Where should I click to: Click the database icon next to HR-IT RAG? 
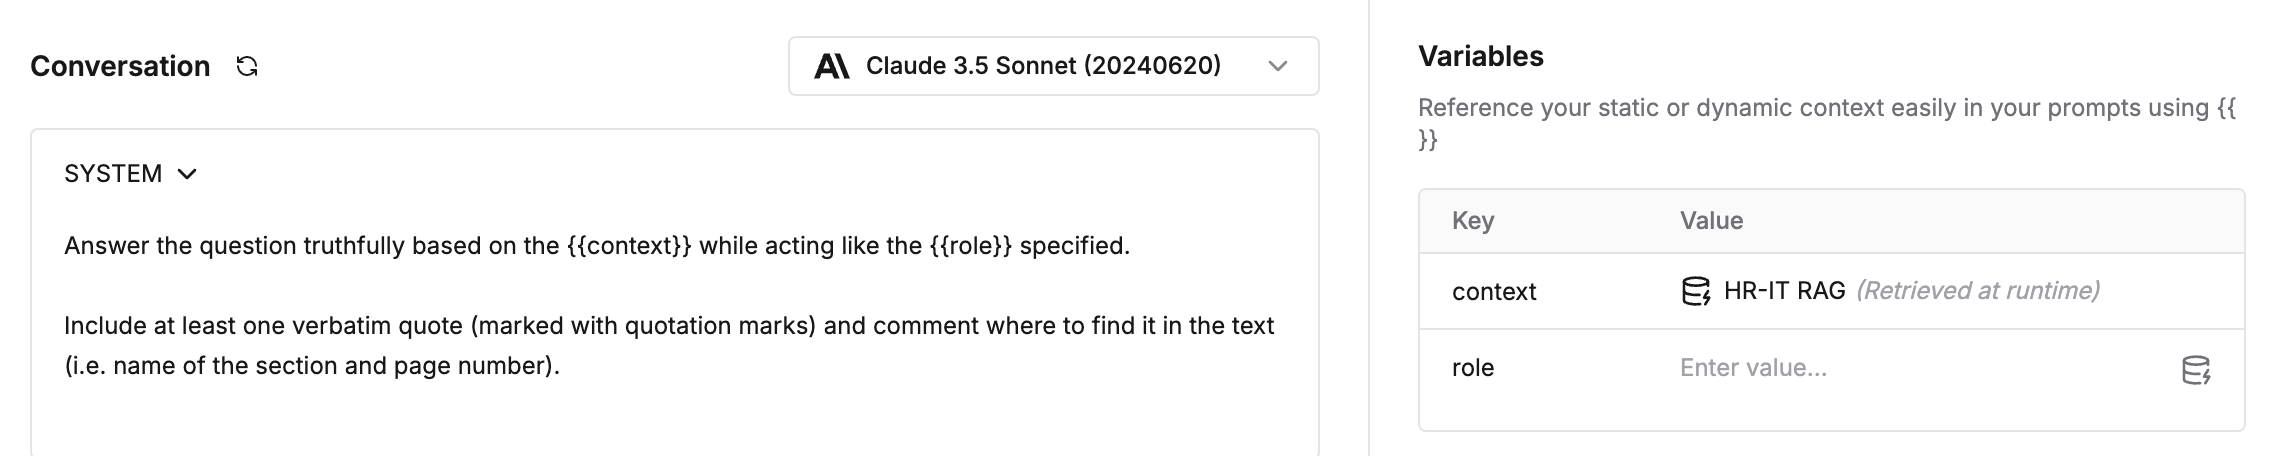point(1696,291)
